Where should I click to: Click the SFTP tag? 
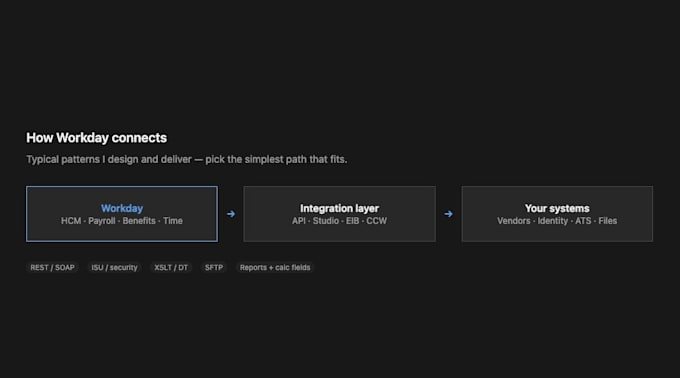(214, 267)
